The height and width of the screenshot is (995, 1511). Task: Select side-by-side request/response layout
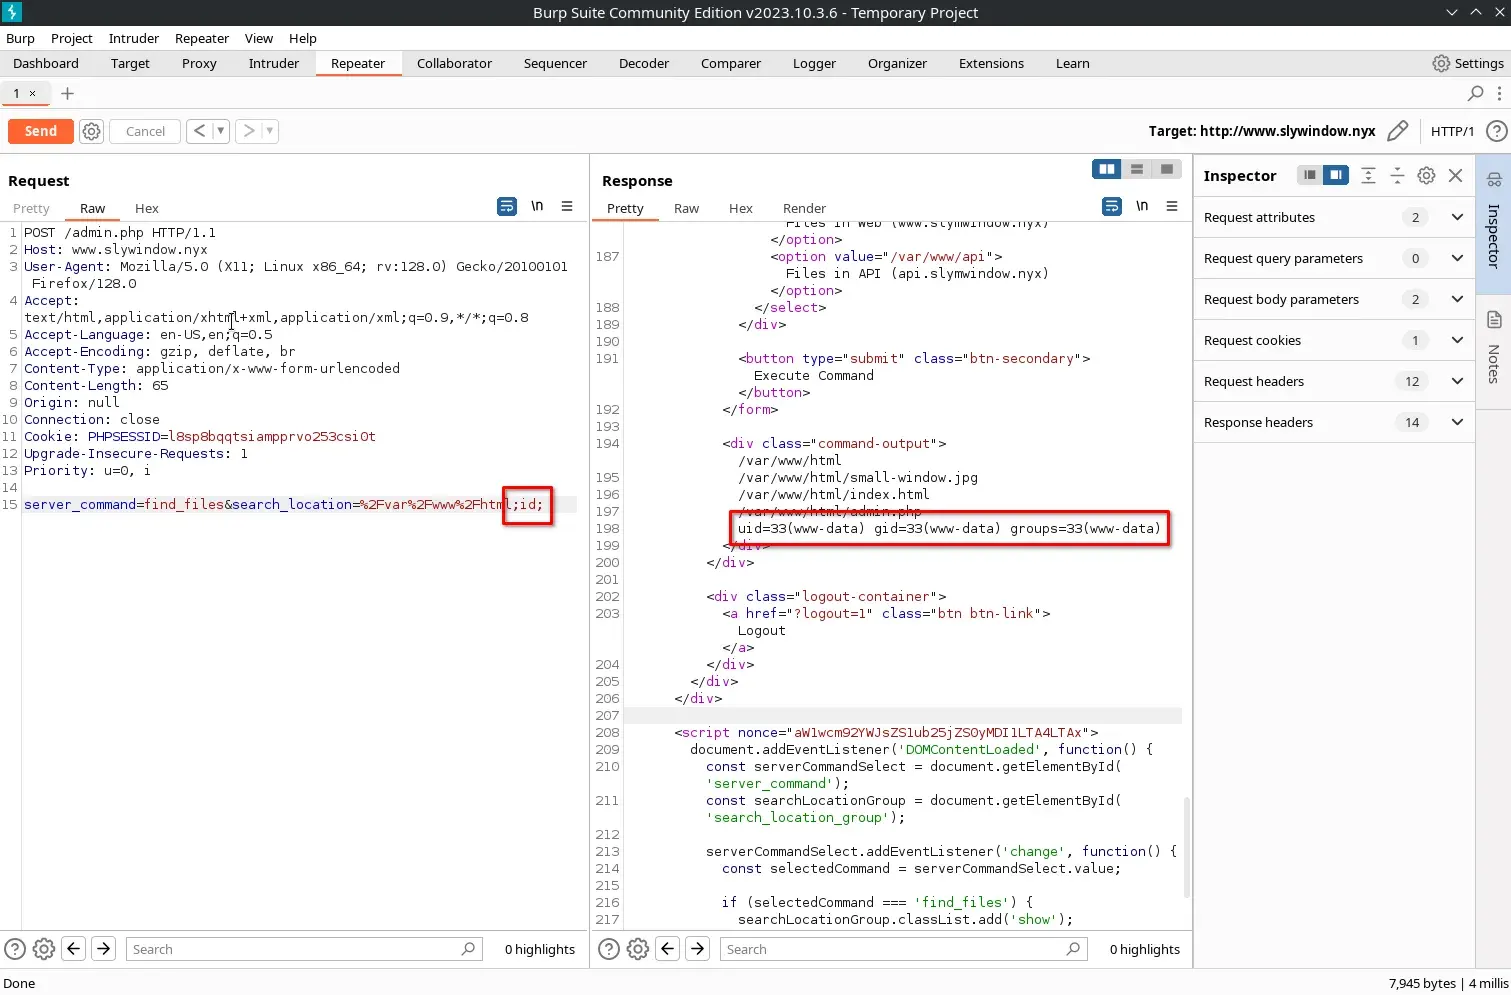point(1107,169)
